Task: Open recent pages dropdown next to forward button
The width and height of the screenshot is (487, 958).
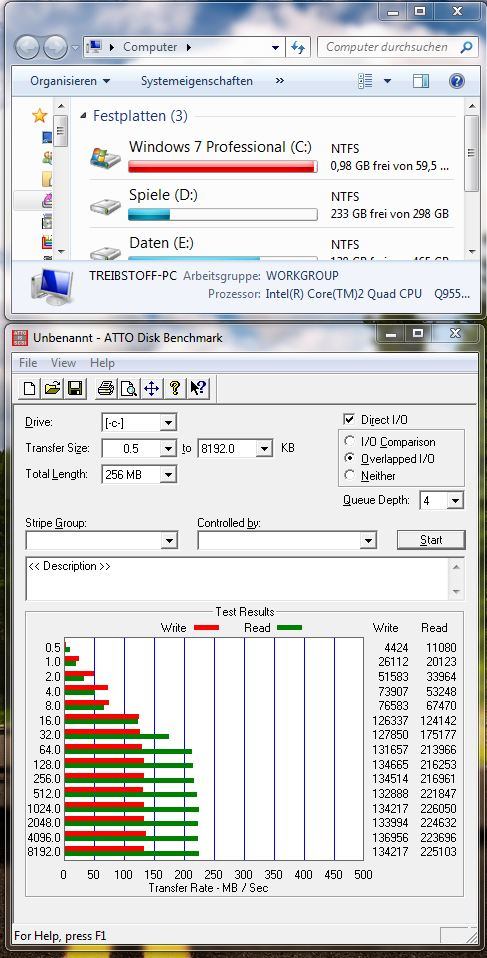Action: pos(75,47)
